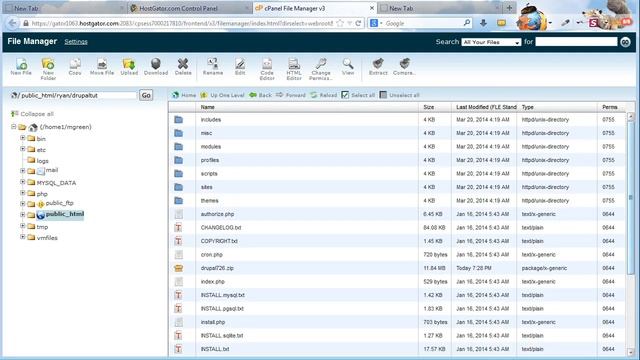Select the Copy toolbar icon

point(75,67)
